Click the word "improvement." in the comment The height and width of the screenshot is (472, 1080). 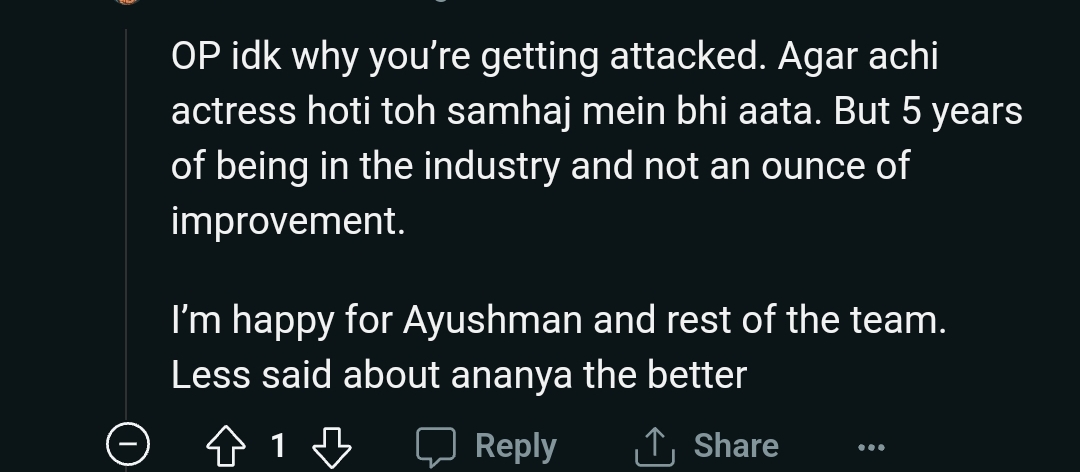pos(288,220)
